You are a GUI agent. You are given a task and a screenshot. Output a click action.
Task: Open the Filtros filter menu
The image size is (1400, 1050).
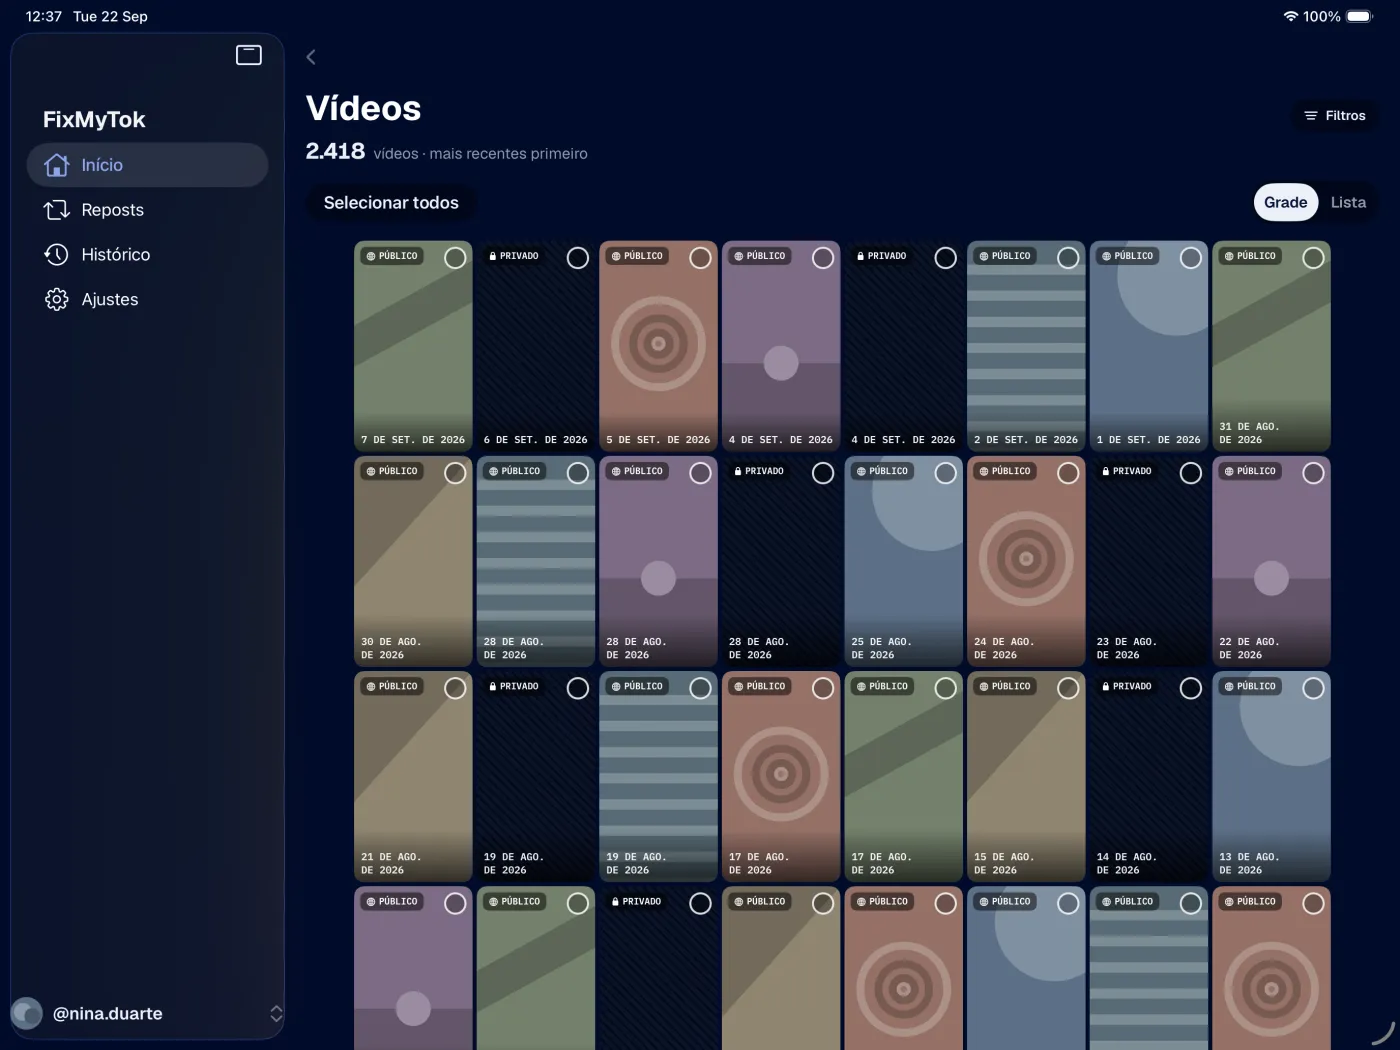(x=1335, y=116)
